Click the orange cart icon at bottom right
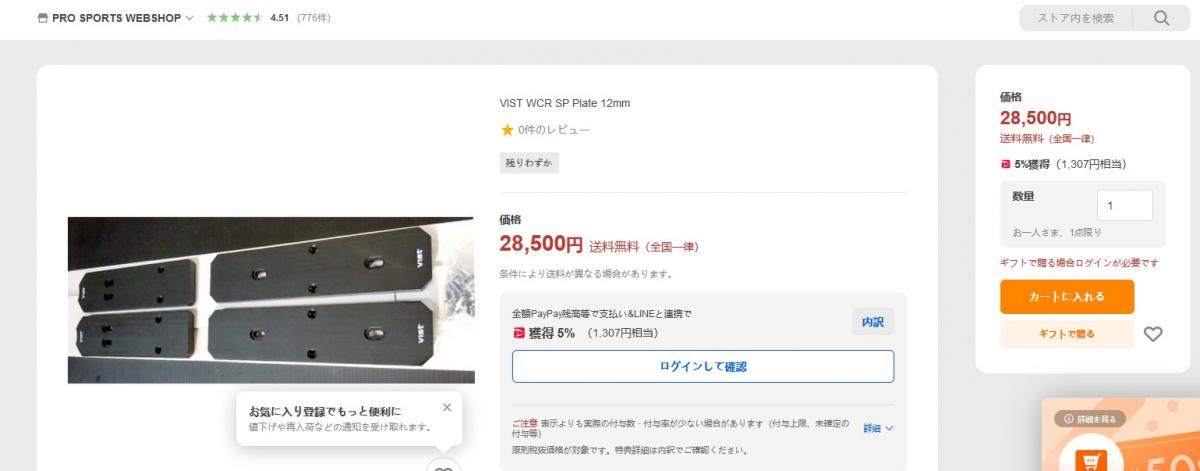1200x471 pixels. [x=1092, y=460]
